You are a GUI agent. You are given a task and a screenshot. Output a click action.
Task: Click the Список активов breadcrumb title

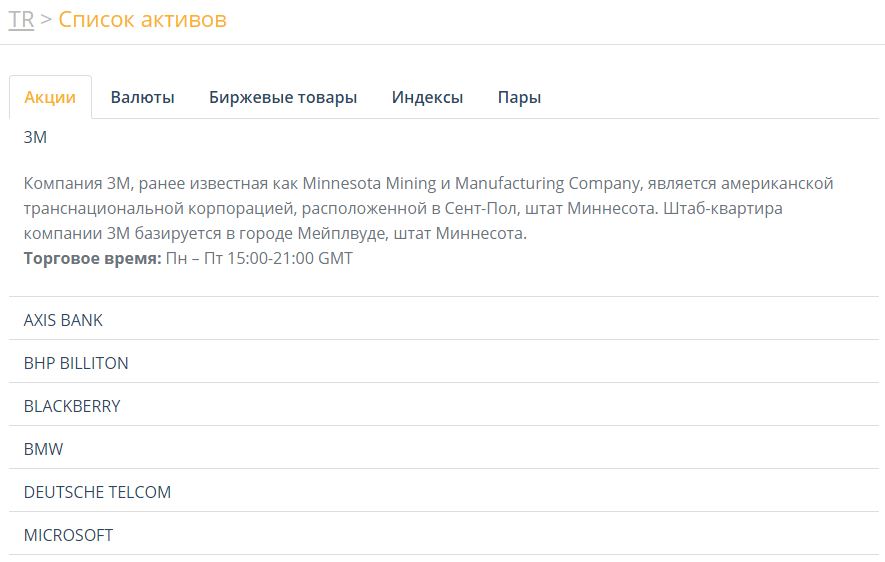click(142, 20)
